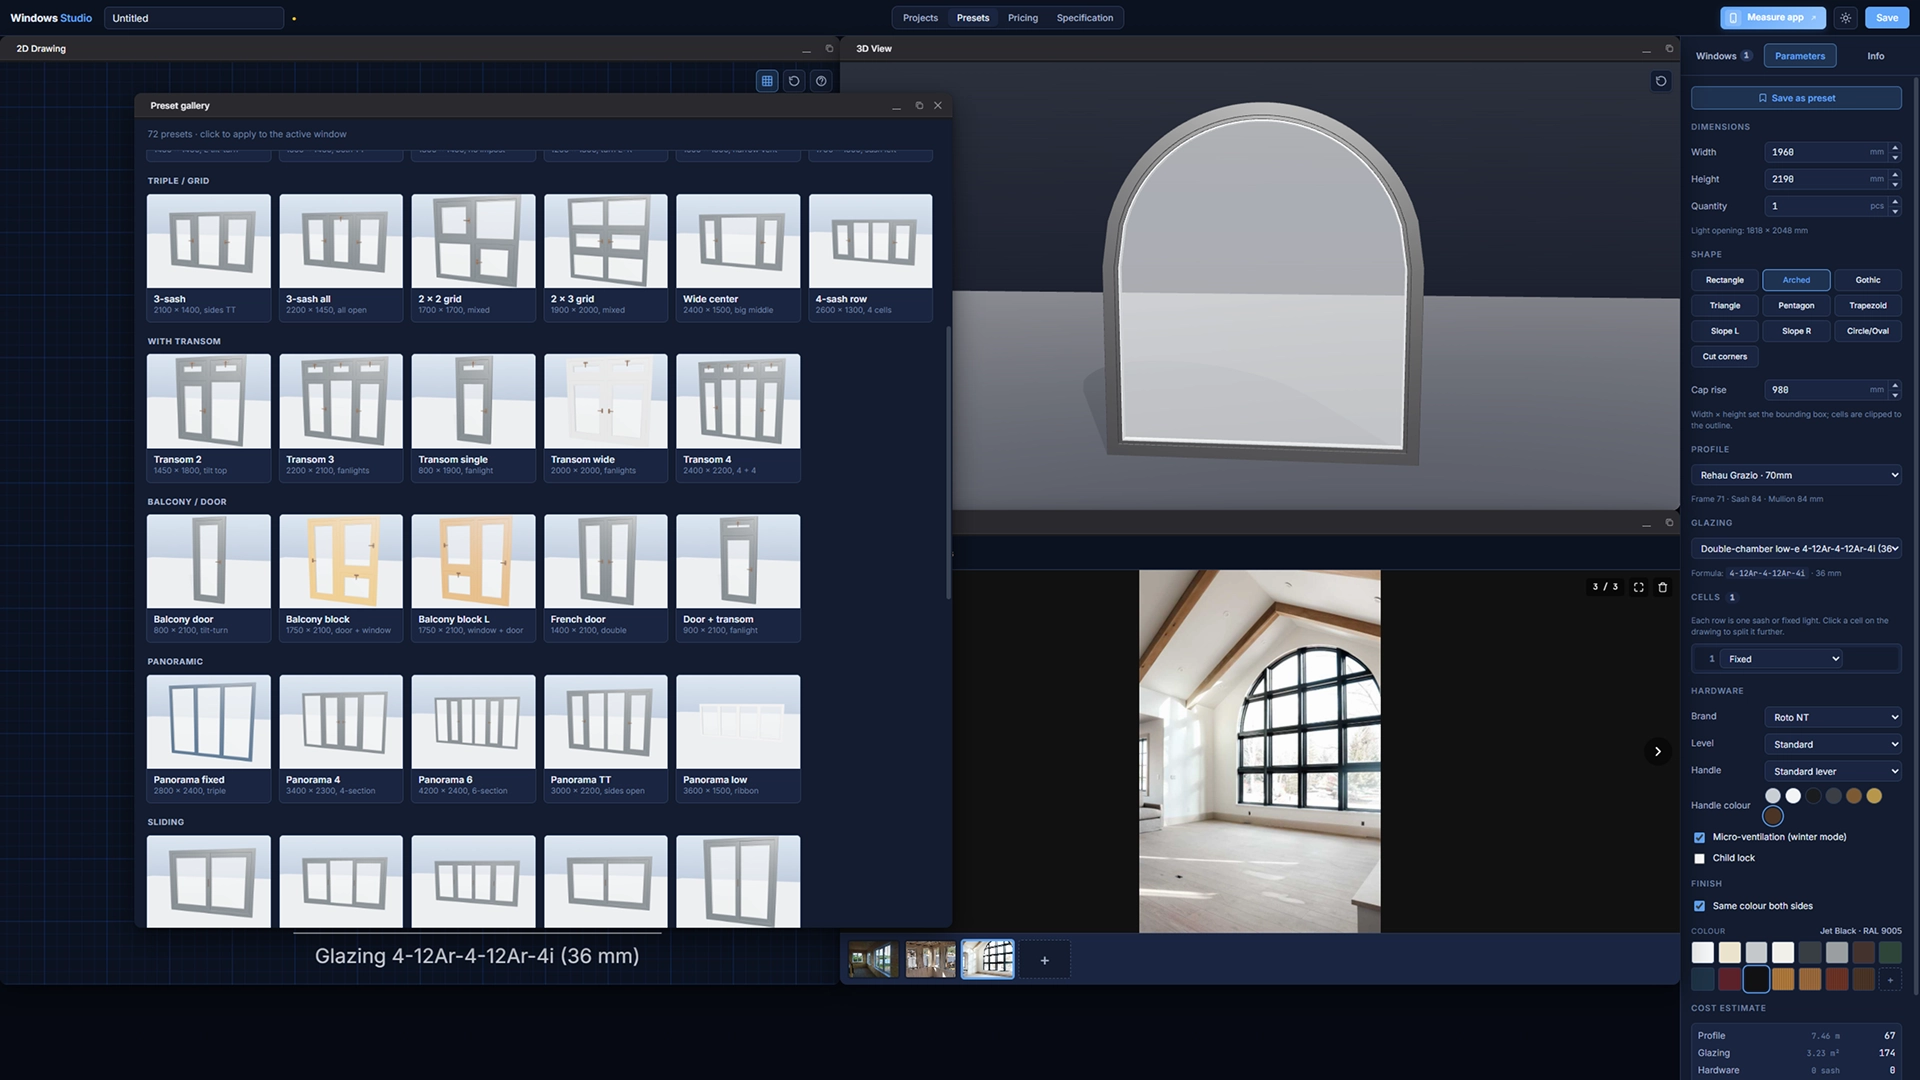Select the Cut corners shape option

[x=1725, y=356]
